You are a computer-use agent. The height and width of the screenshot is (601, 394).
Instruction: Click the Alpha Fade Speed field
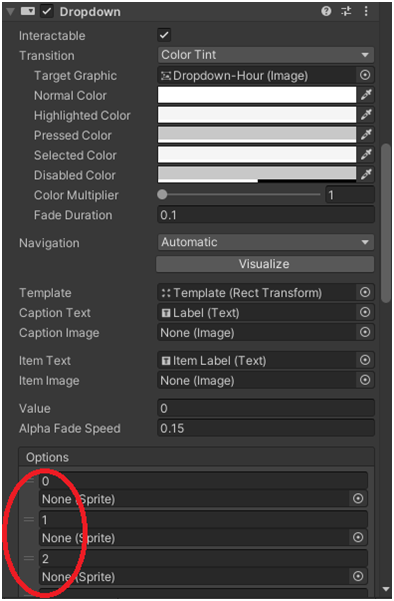pyautogui.click(x=266, y=428)
